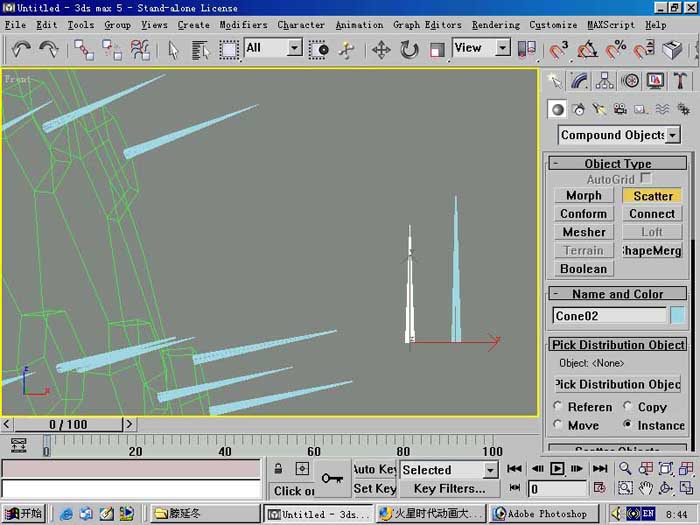Toggle the 3D Snap magnet
The image size is (700, 525).
pos(558,50)
